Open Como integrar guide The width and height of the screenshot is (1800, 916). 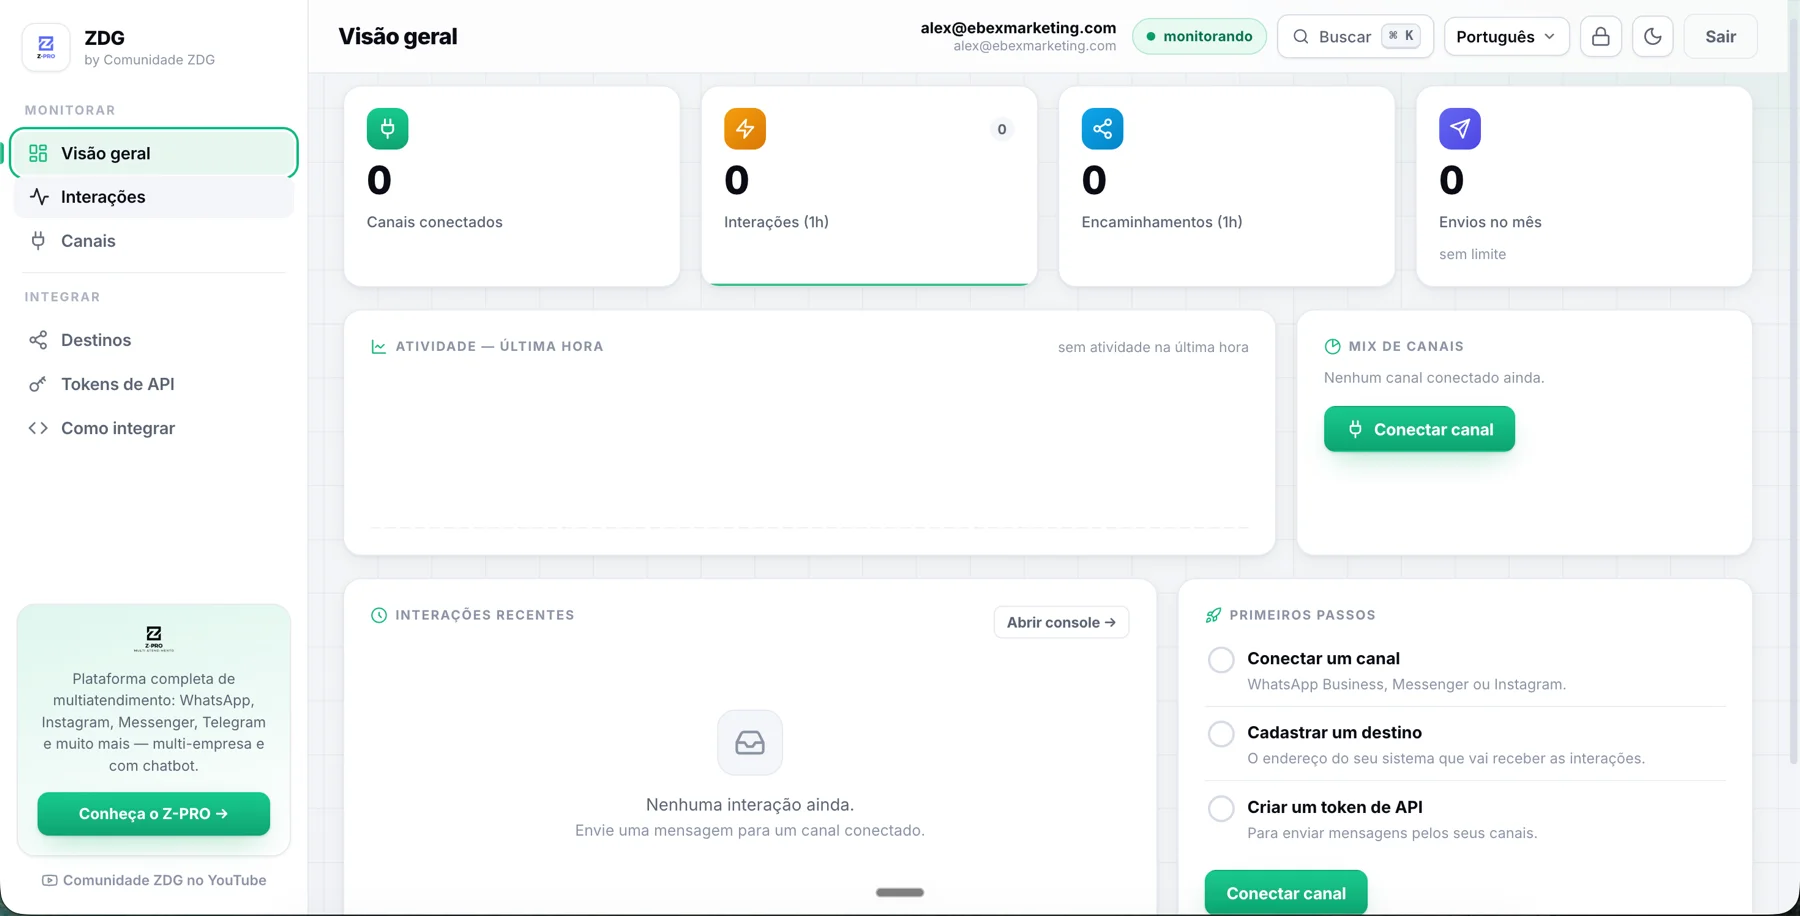pyautogui.click(x=154, y=428)
